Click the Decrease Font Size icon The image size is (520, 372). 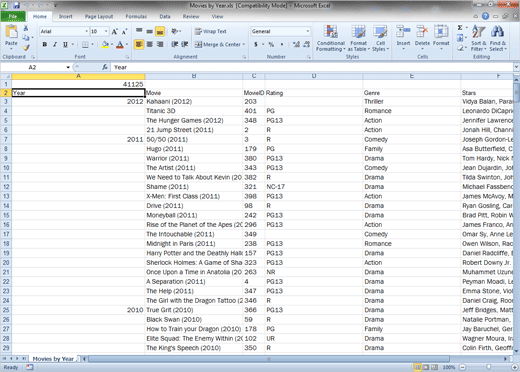pyautogui.click(x=124, y=32)
